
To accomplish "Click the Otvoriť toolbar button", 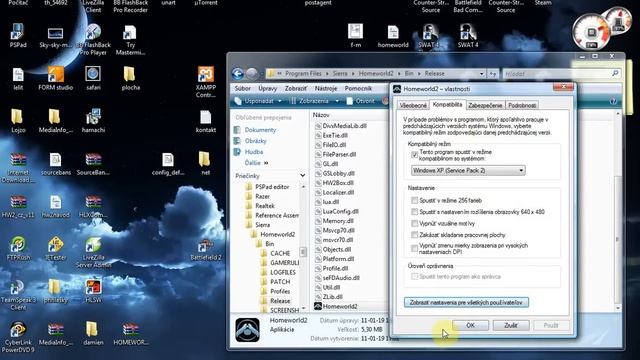I will 361,101.
